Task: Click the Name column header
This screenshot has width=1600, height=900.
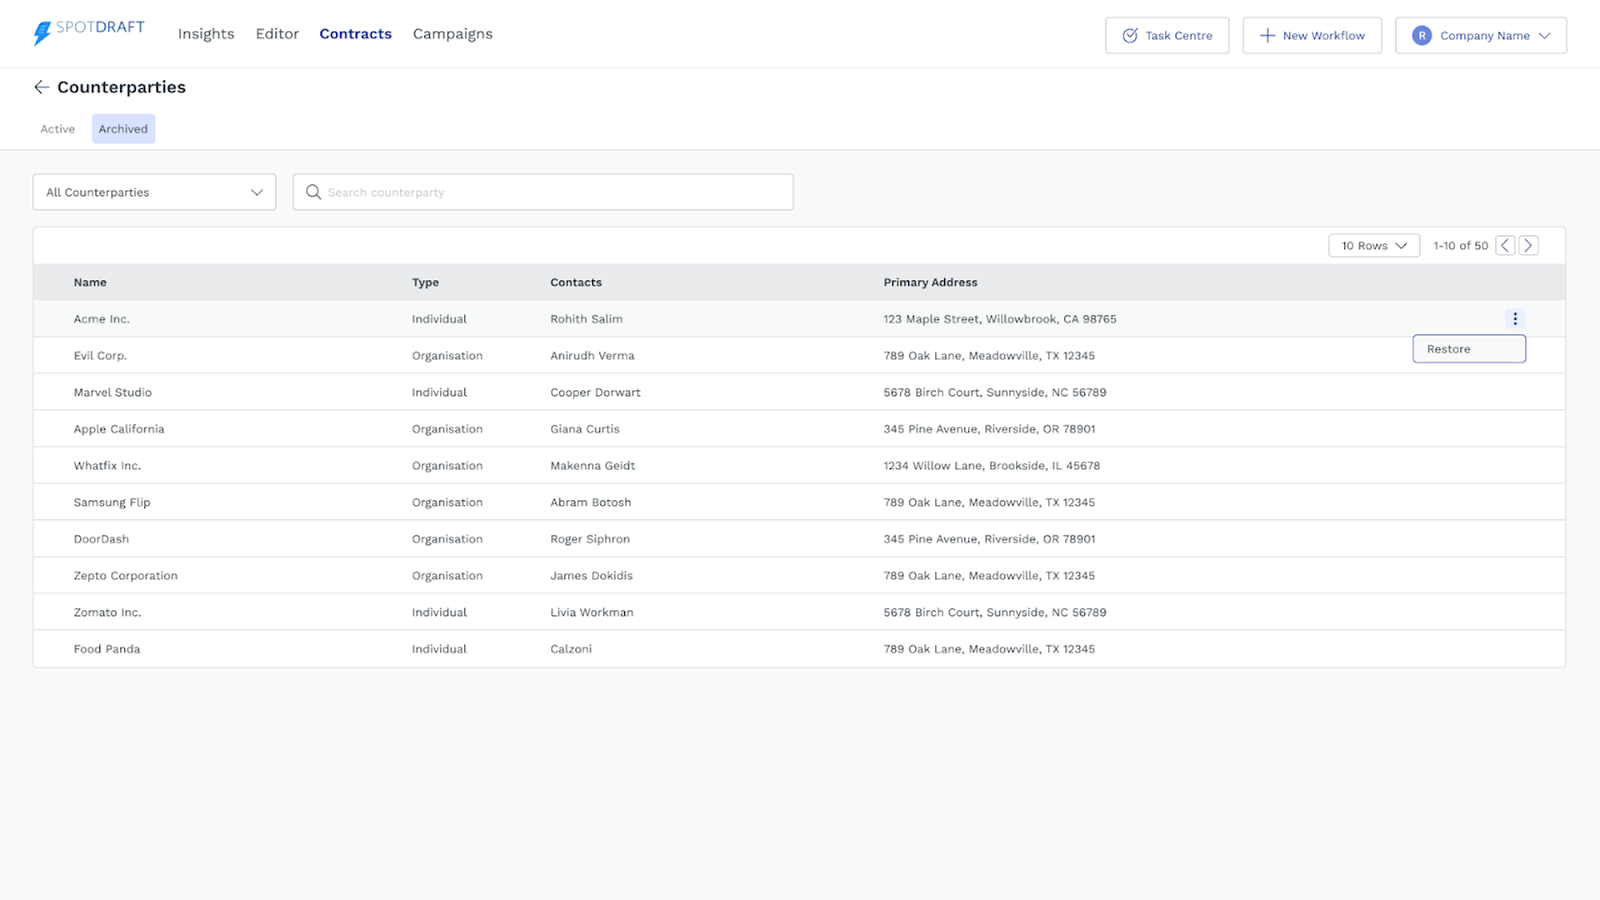Action: 90,283
